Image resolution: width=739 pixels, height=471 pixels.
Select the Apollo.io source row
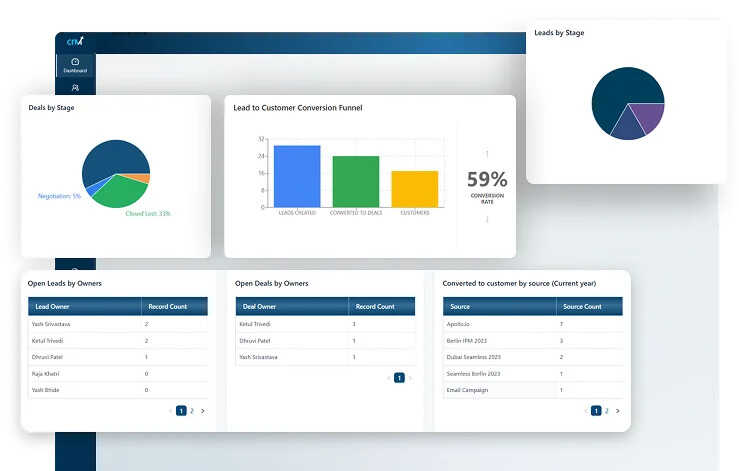[533, 324]
